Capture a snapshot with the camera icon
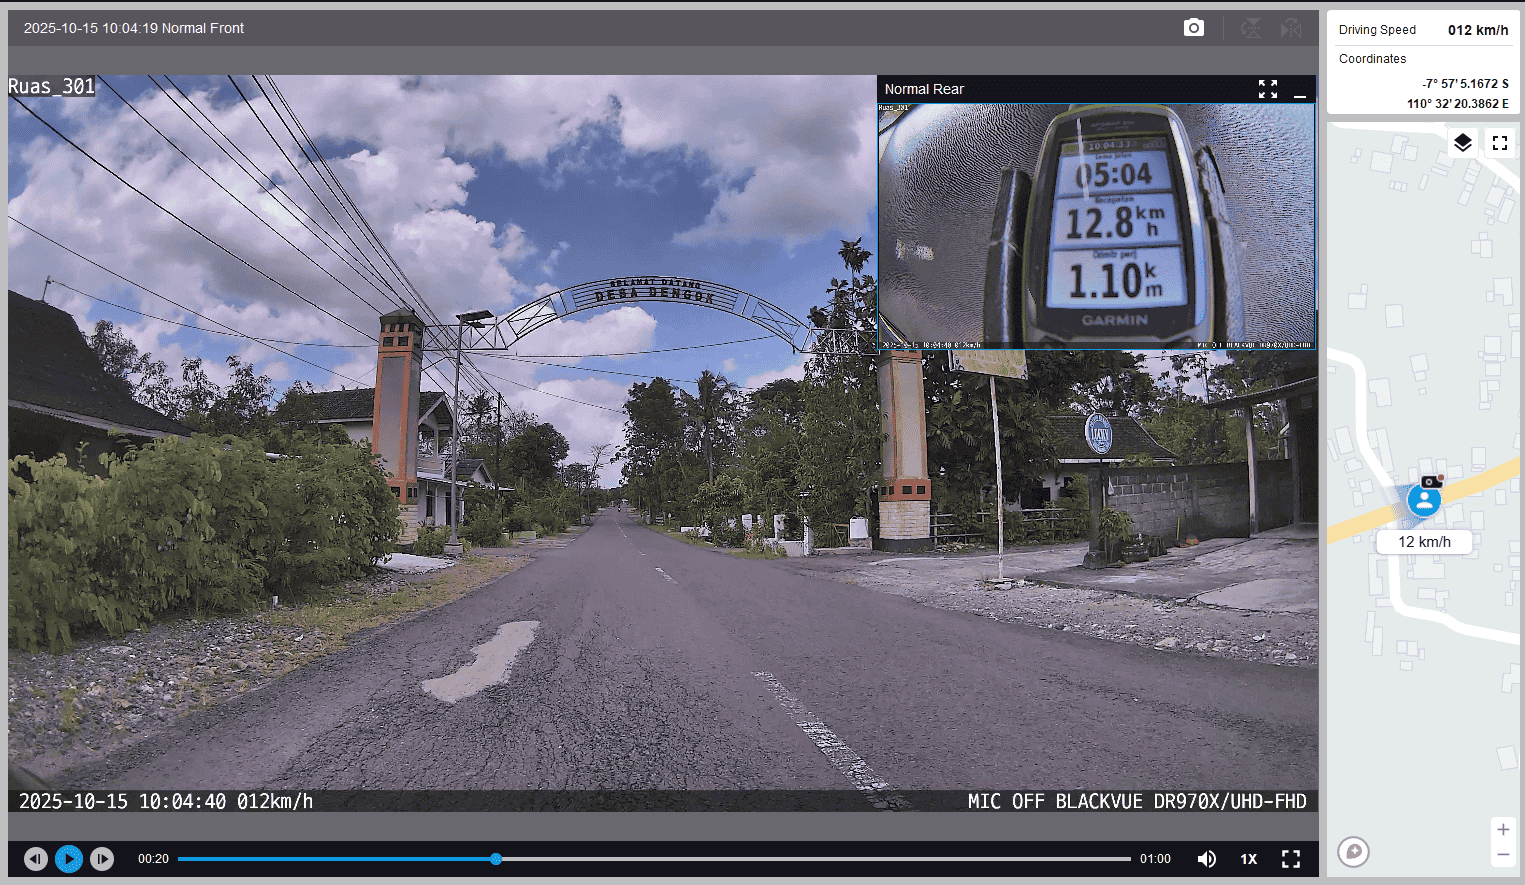This screenshot has width=1525, height=885. click(x=1193, y=28)
